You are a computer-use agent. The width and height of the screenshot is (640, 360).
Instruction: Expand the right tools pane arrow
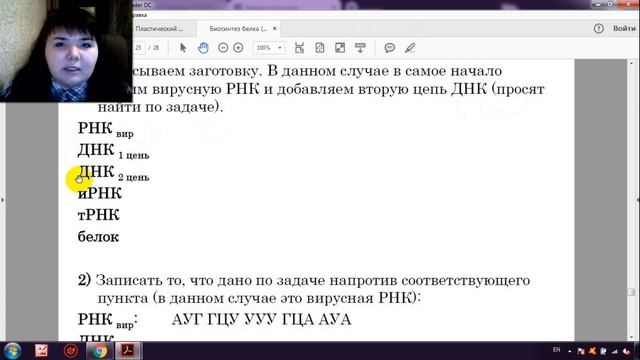click(x=638, y=200)
